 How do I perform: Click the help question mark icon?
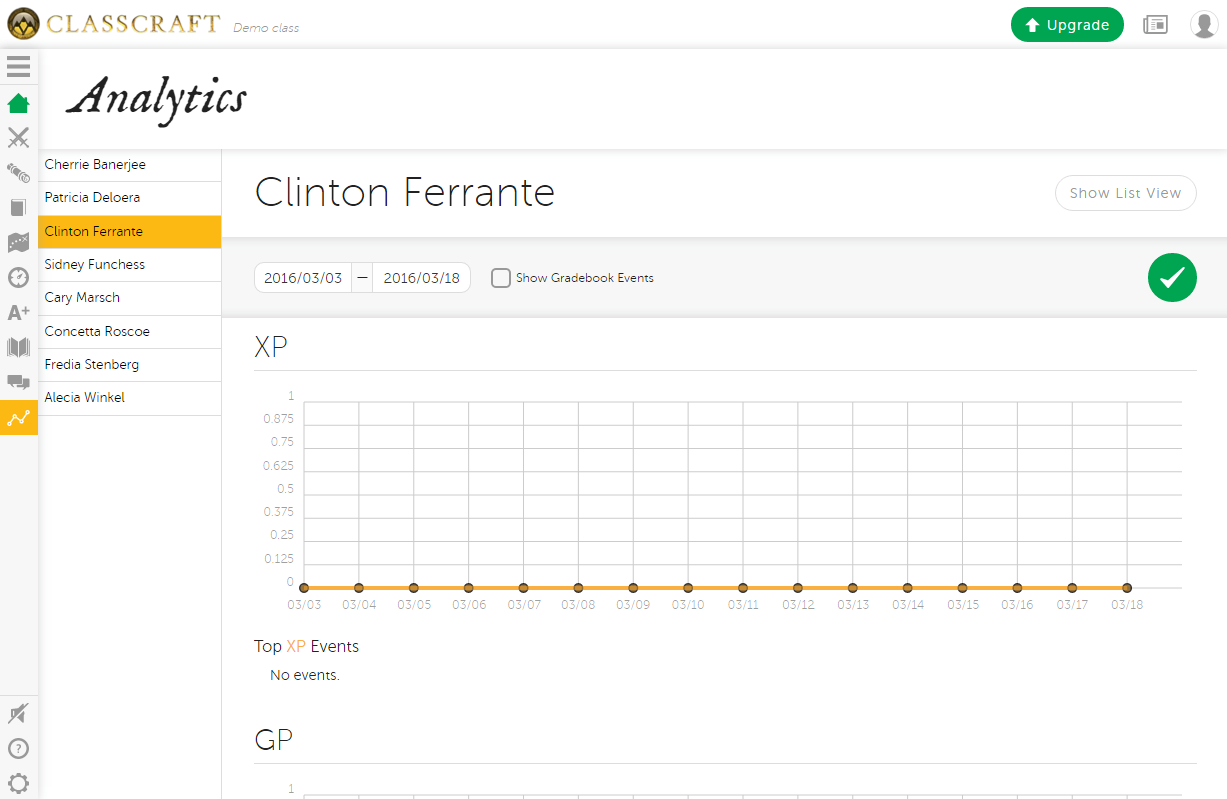[x=18, y=748]
